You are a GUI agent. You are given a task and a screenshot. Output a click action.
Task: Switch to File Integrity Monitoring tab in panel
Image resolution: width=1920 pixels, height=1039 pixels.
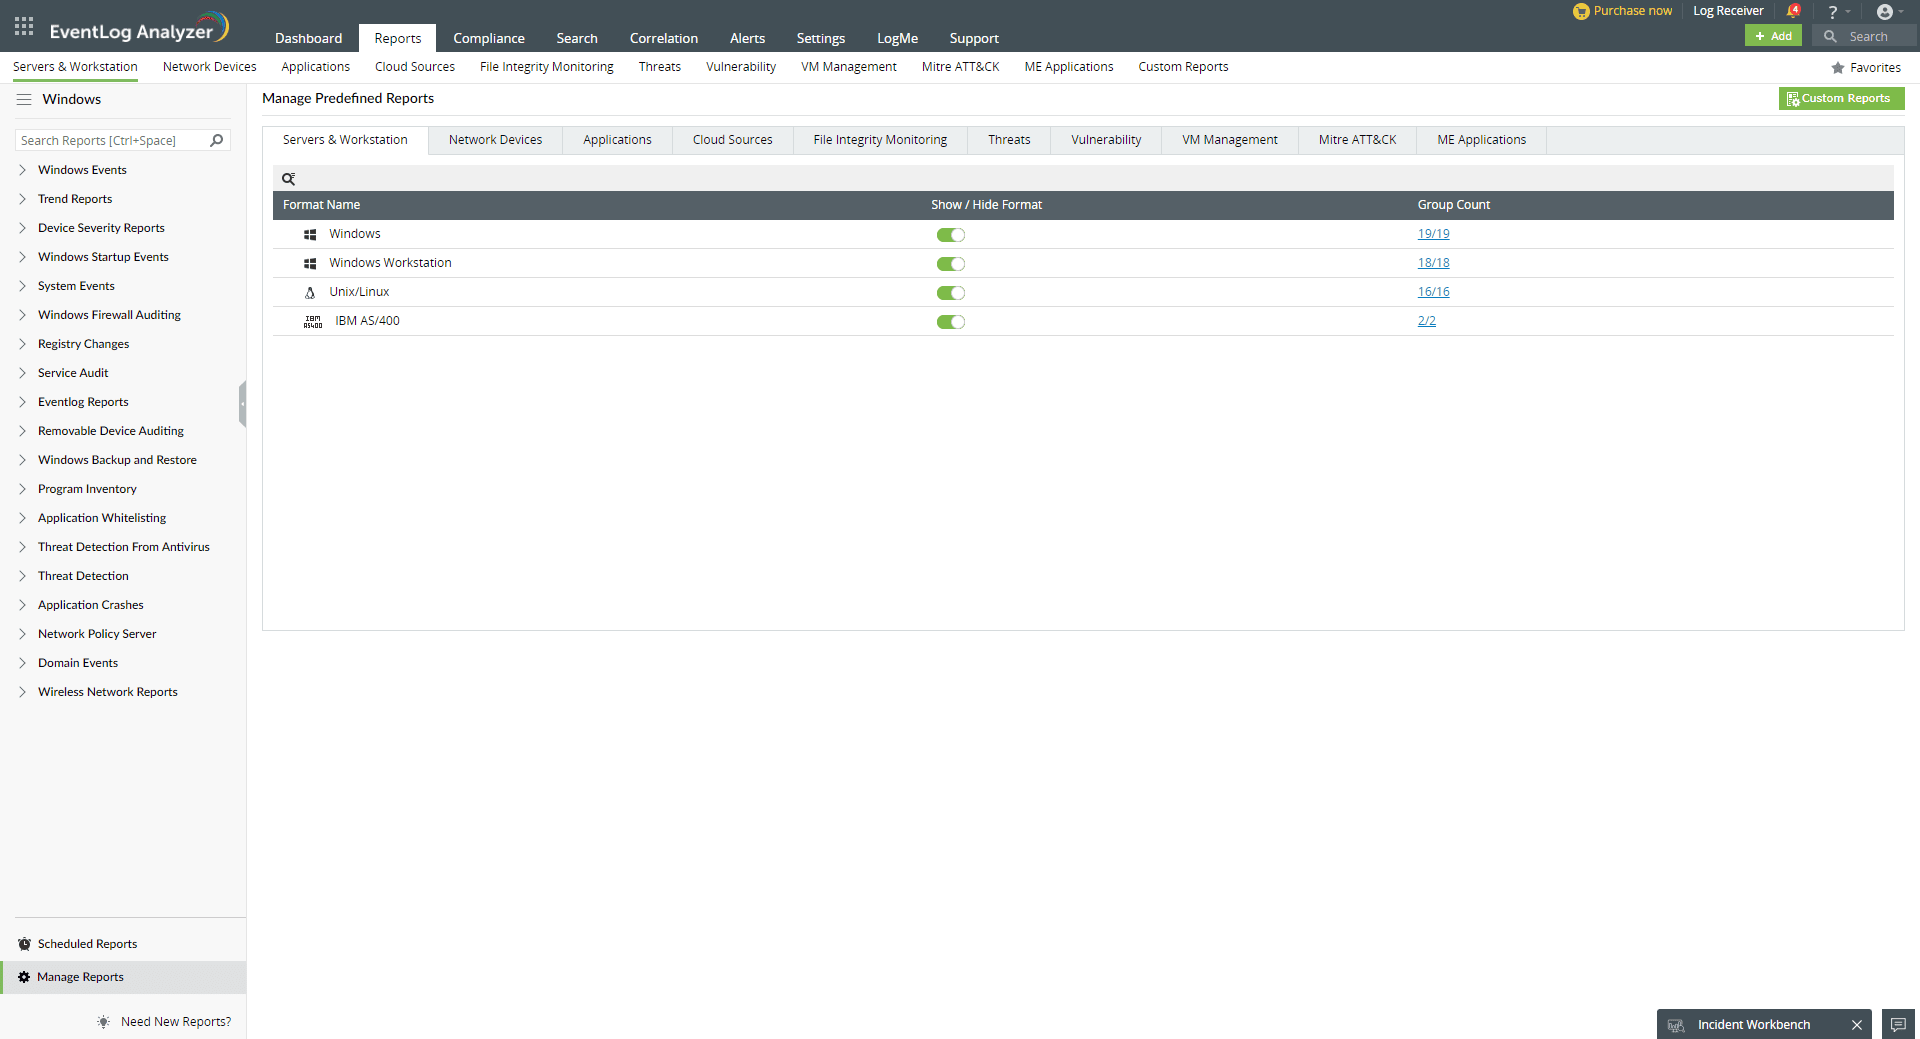coord(880,140)
